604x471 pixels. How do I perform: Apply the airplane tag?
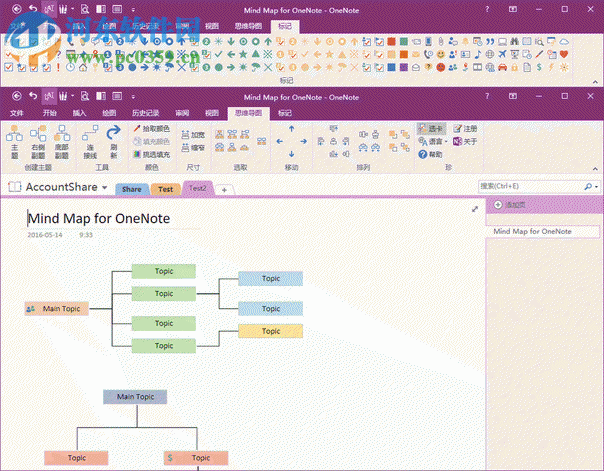(x=502, y=54)
